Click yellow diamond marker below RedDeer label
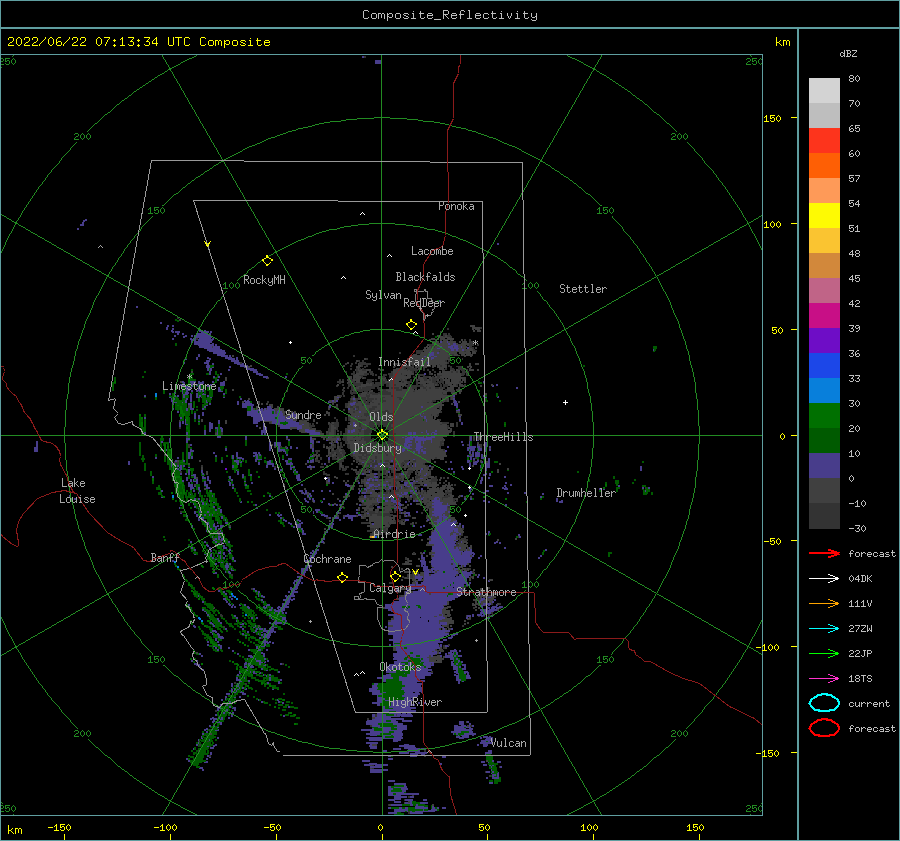 coord(411,324)
